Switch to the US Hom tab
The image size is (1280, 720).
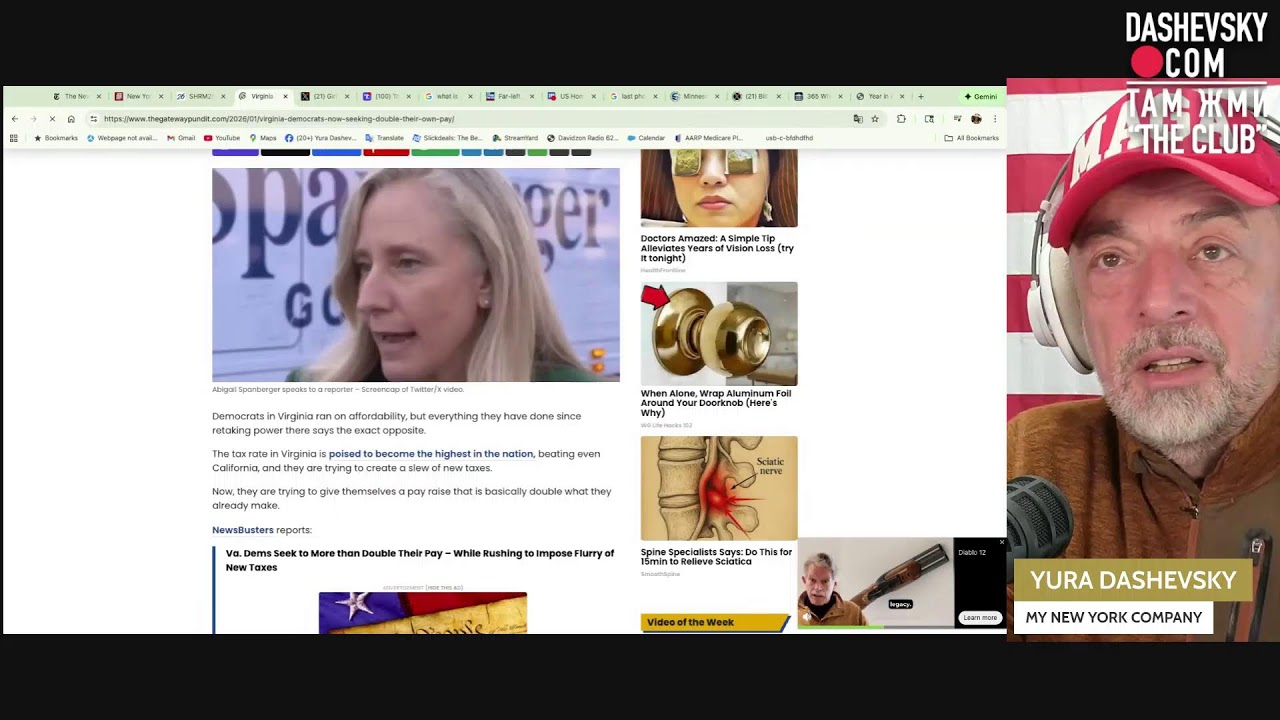573,97
